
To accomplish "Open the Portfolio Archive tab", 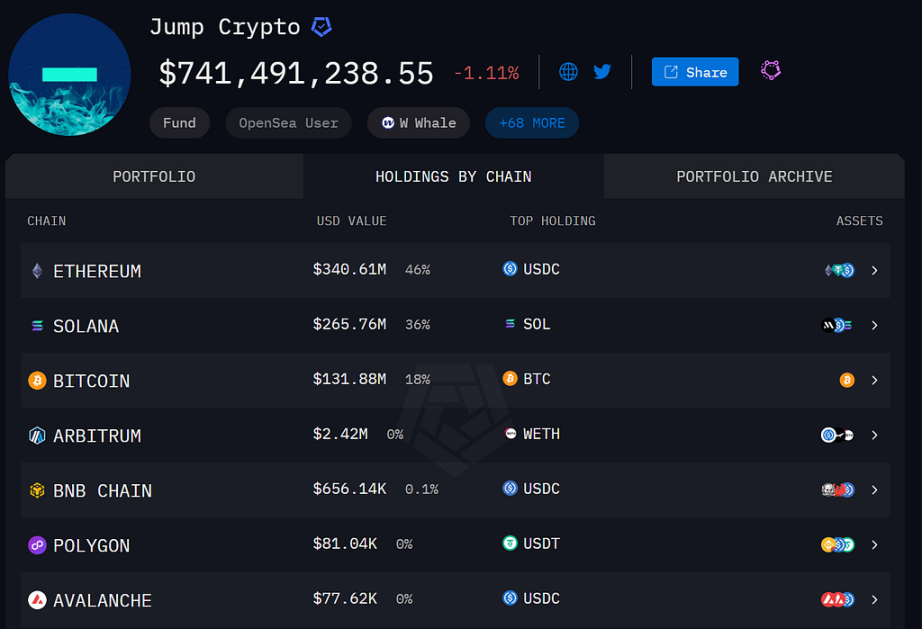I will (x=754, y=177).
